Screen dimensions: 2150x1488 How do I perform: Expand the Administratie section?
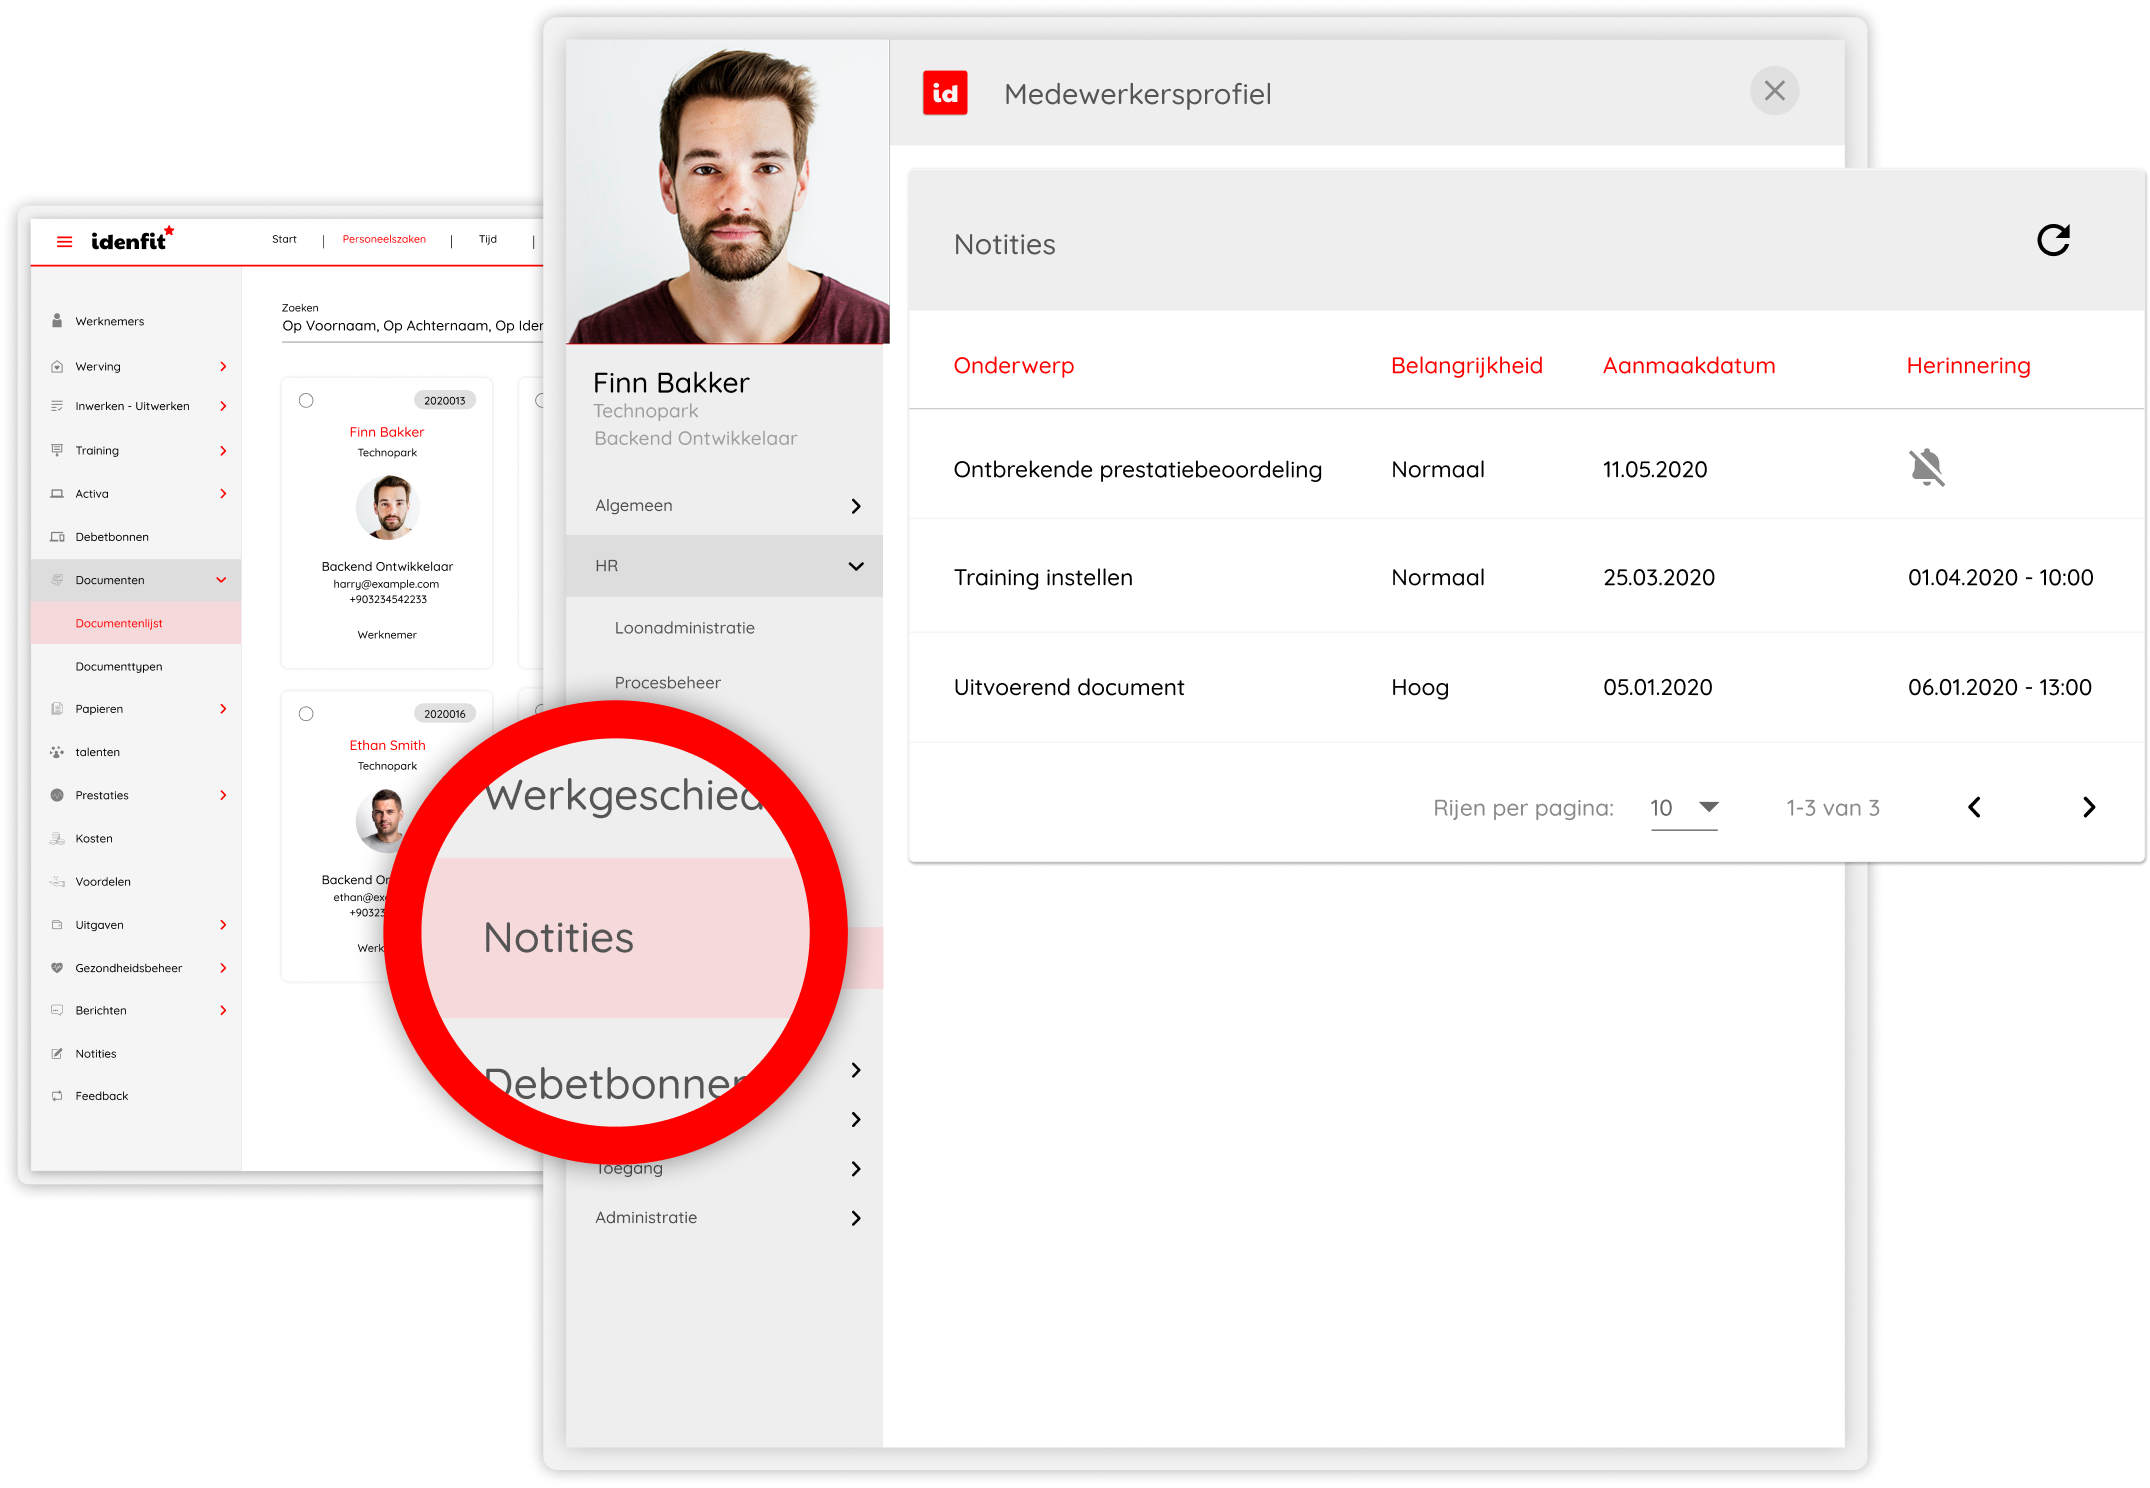point(855,1218)
